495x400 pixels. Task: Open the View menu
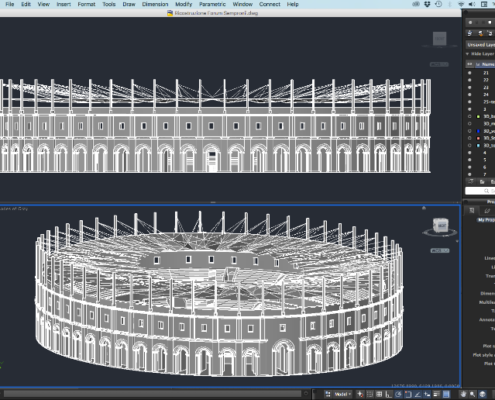(43, 4)
